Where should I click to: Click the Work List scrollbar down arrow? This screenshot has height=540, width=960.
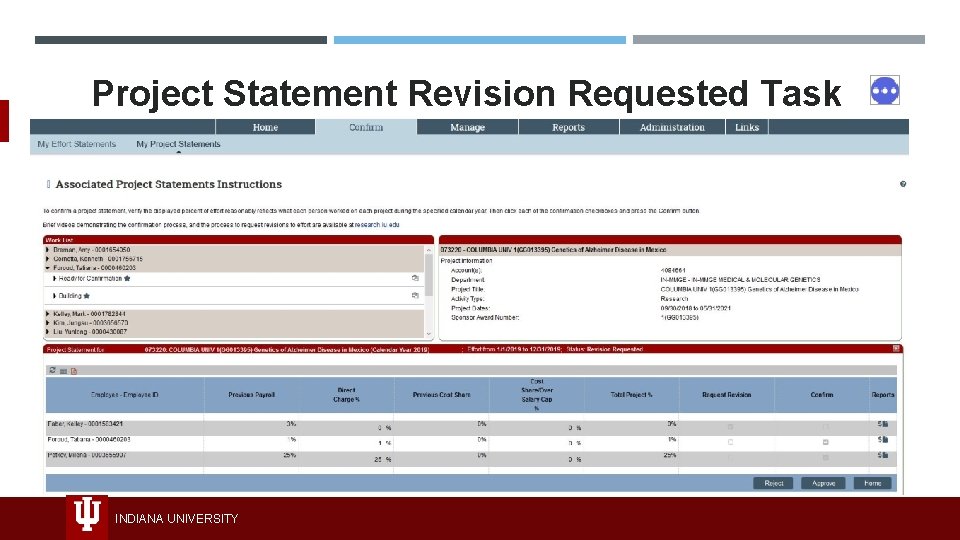(x=429, y=334)
